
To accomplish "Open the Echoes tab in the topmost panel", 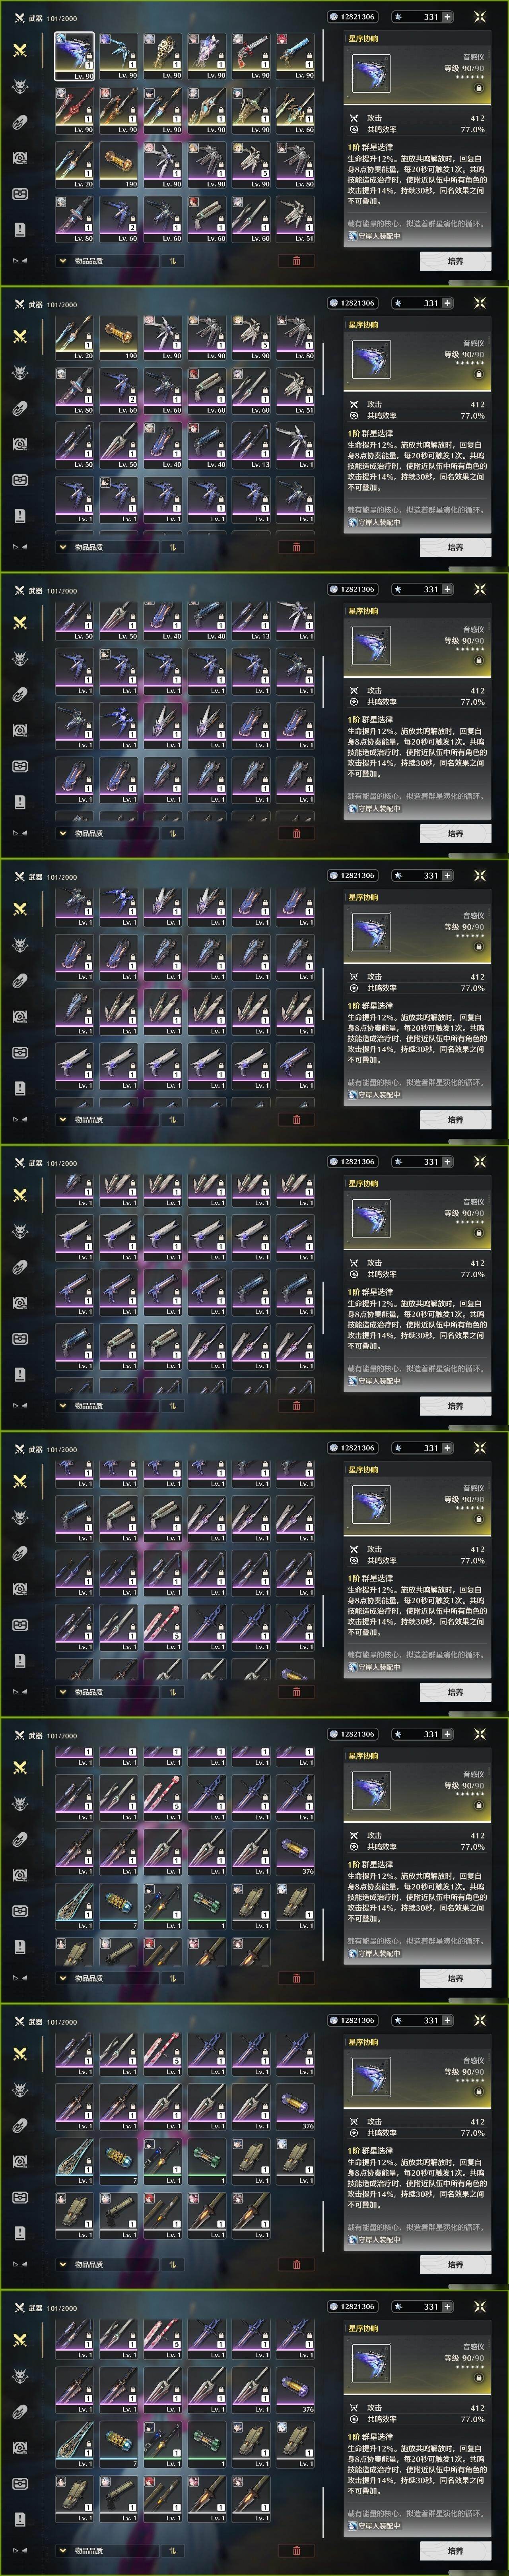I will [x=20, y=86].
